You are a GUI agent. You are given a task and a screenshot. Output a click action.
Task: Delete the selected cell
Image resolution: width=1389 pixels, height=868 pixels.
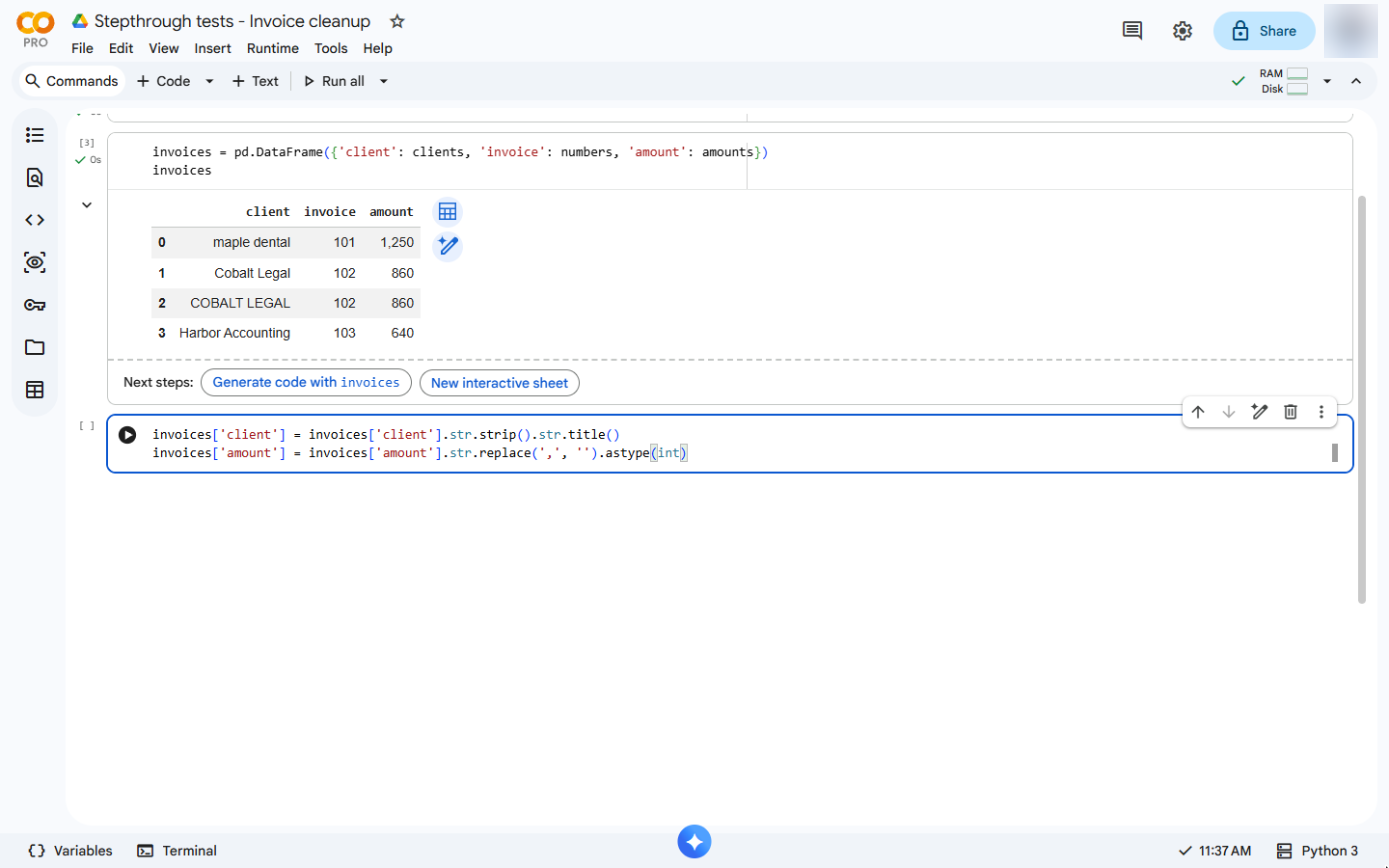click(x=1291, y=412)
